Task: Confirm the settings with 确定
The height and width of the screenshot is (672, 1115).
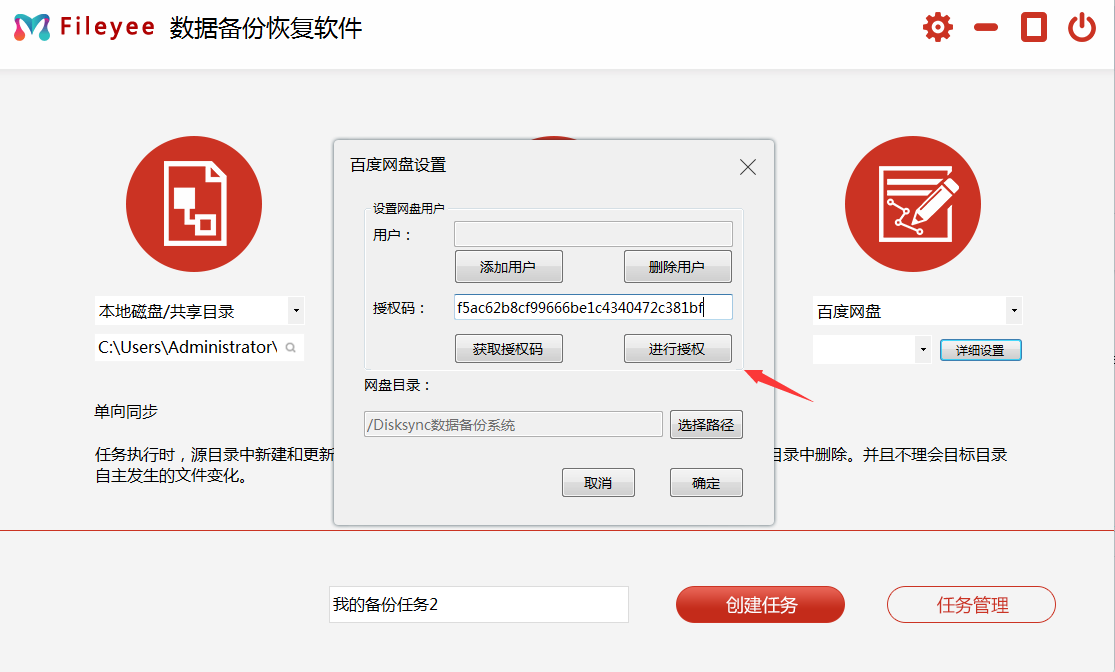Action: tap(706, 482)
